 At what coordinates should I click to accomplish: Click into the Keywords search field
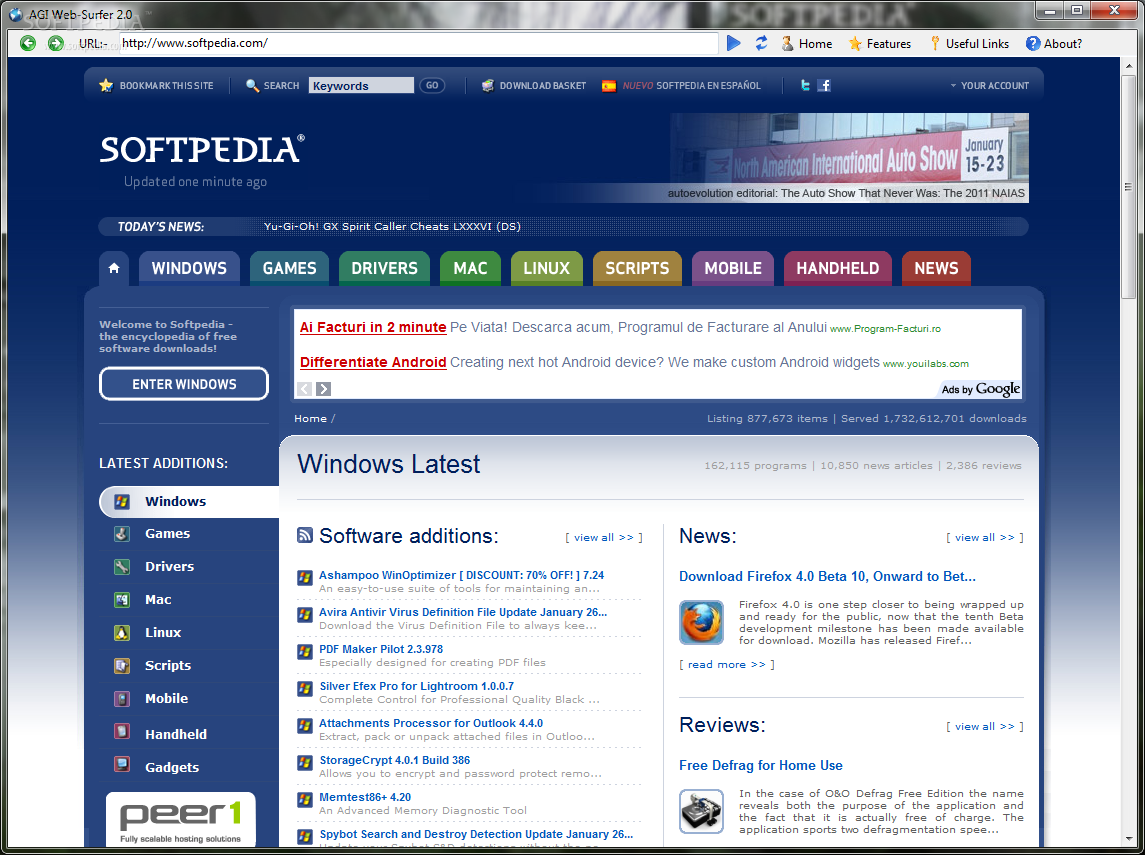(x=361, y=85)
